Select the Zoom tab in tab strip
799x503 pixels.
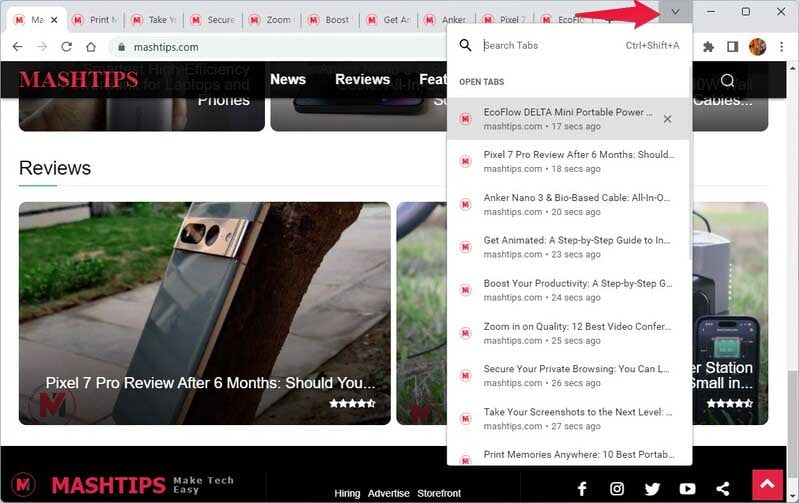pos(272,20)
